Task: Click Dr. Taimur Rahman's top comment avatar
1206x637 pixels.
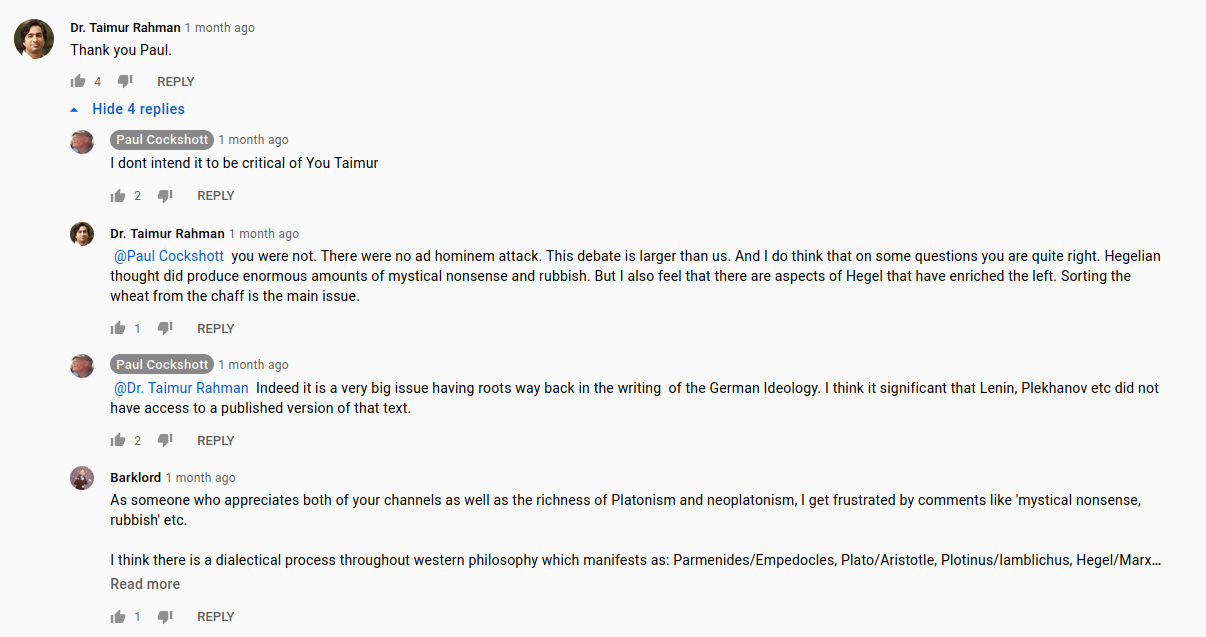Action: (34, 39)
